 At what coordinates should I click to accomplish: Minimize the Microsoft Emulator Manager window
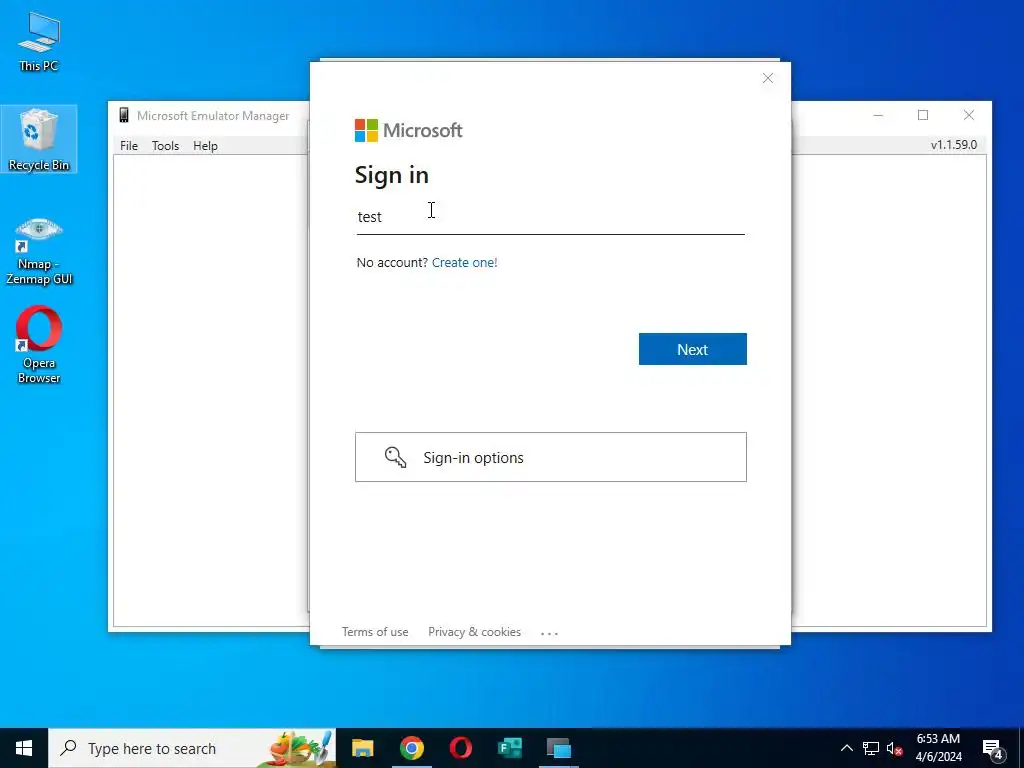[x=878, y=116]
